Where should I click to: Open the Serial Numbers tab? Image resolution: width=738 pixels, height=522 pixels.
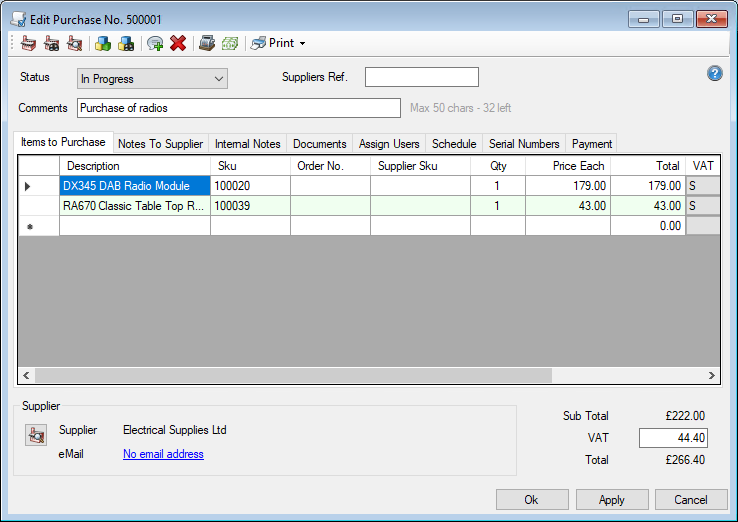point(524,144)
